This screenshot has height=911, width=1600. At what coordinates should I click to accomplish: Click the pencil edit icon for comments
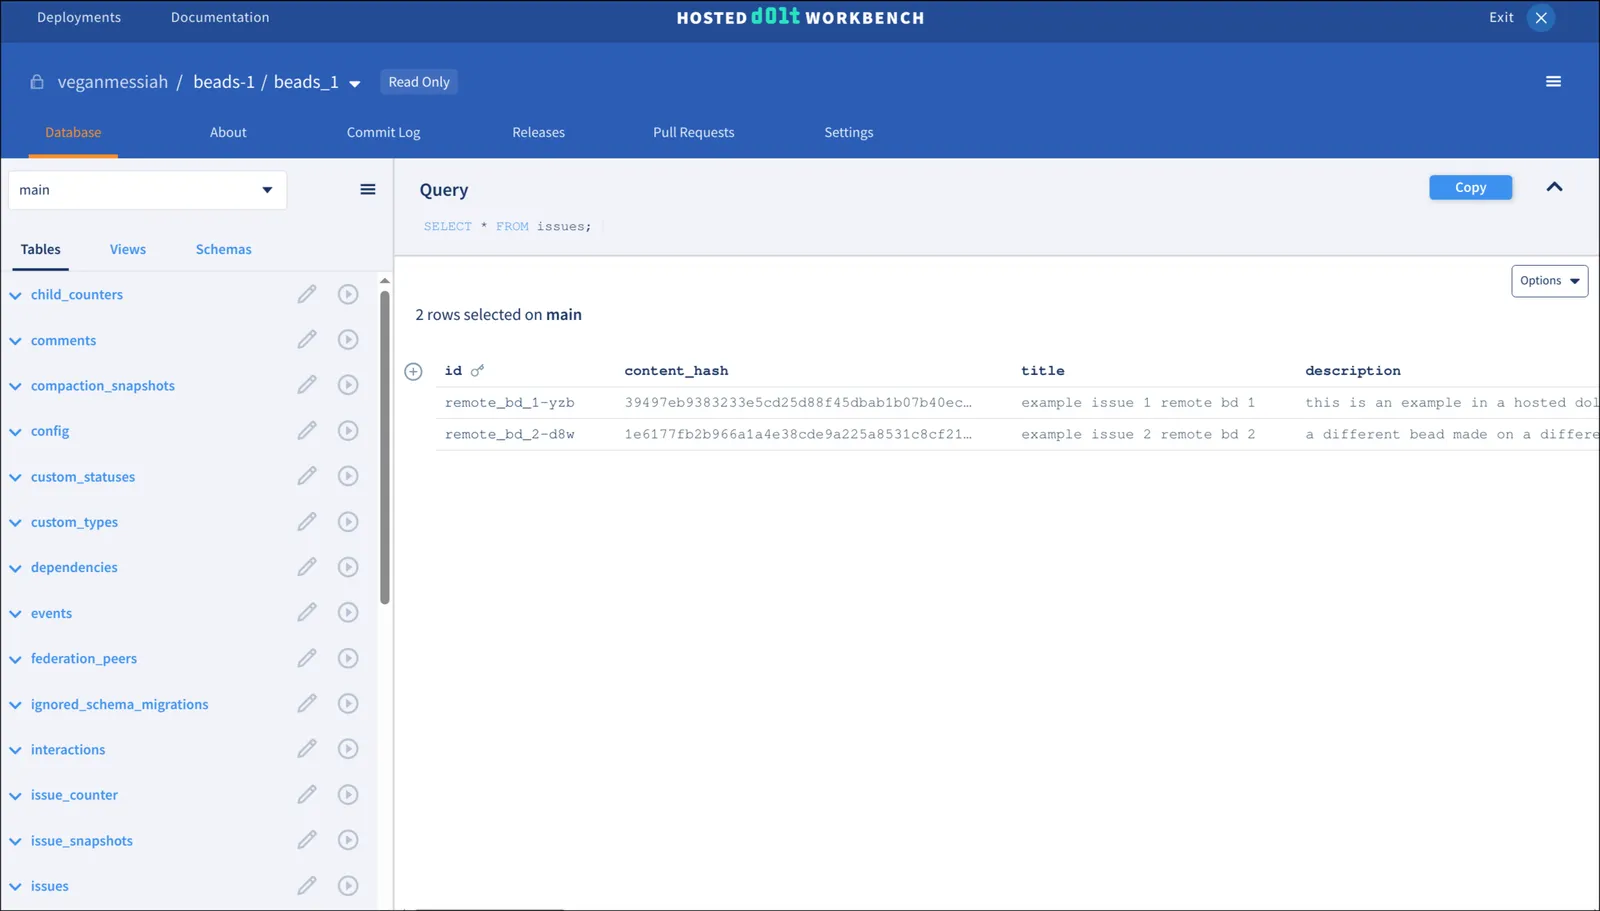point(307,340)
